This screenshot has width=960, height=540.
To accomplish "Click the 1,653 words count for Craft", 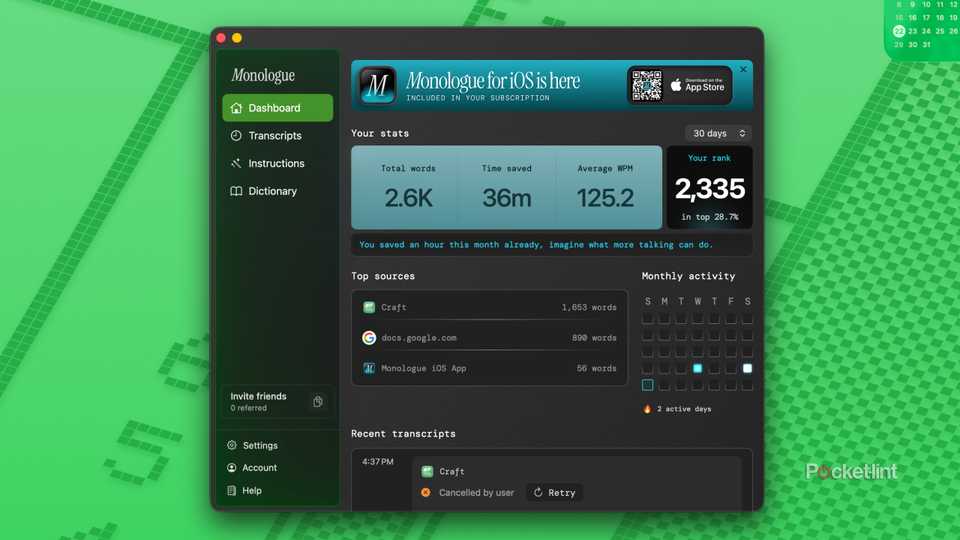I will click(589, 307).
